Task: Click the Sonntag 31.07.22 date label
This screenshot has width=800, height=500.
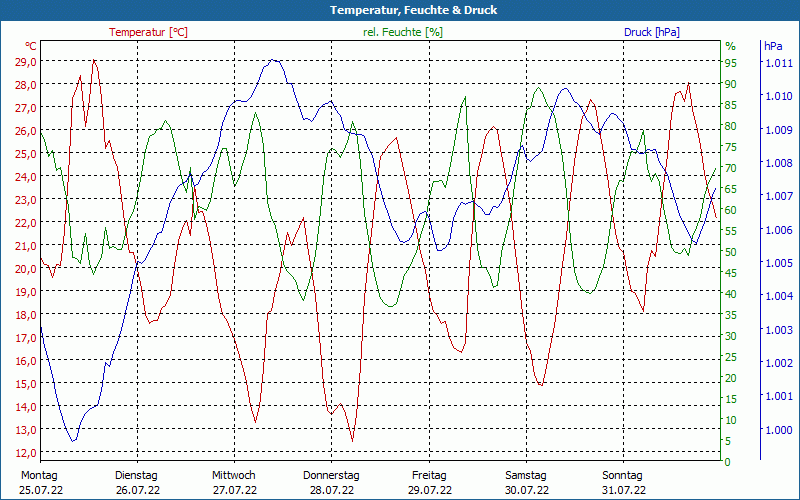Action: click(623, 483)
